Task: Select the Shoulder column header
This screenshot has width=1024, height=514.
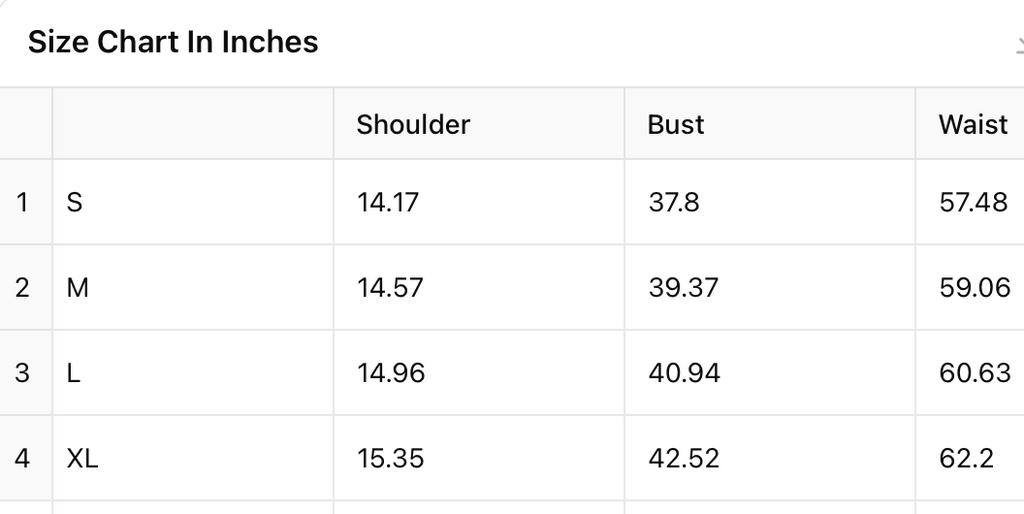Action: 413,124
